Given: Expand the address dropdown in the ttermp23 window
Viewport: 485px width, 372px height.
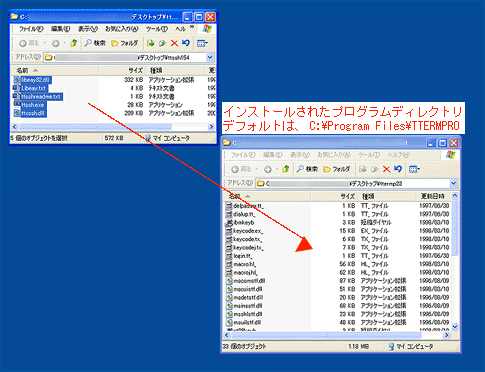Looking at the screenshot, I should pos(453,183).
